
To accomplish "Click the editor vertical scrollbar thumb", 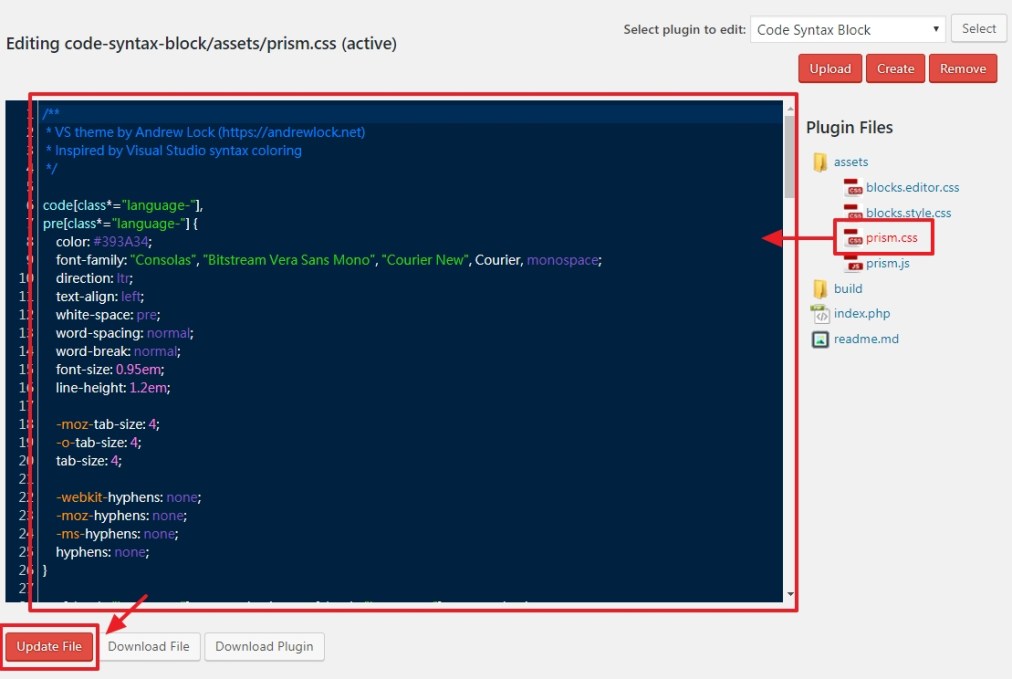I will (x=789, y=157).
